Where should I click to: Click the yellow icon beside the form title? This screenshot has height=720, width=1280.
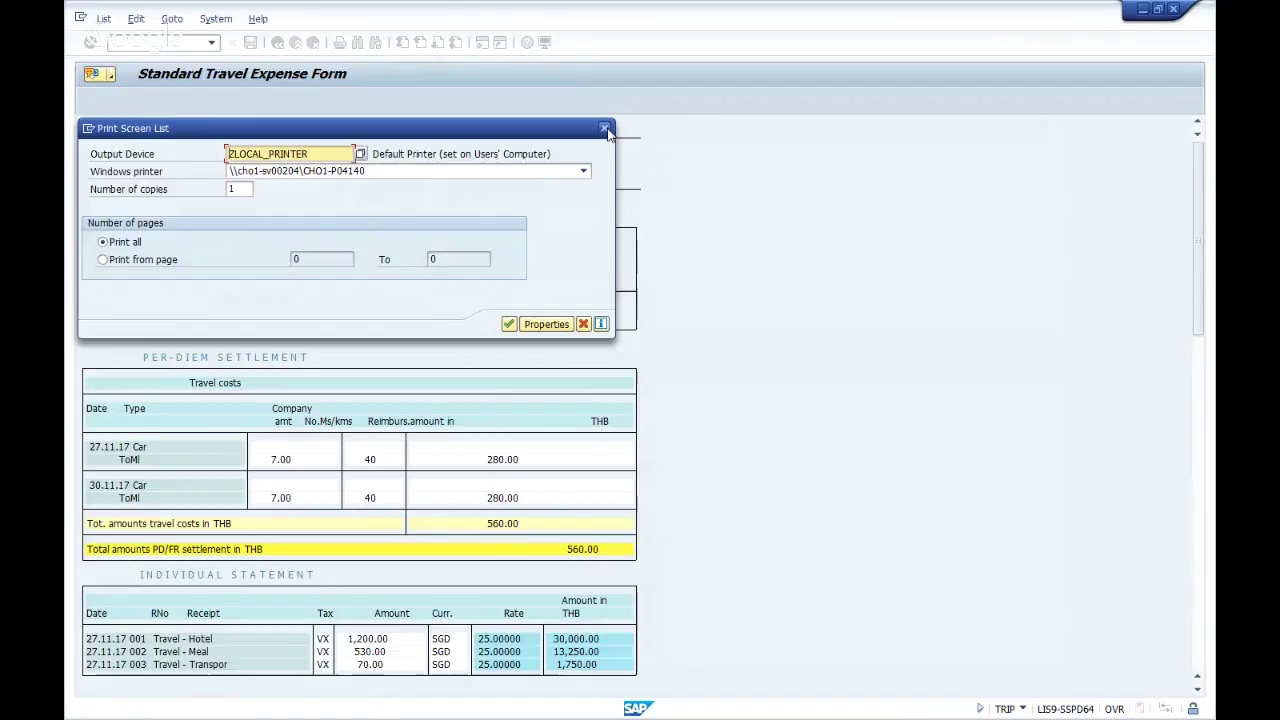click(x=92, y=73)
